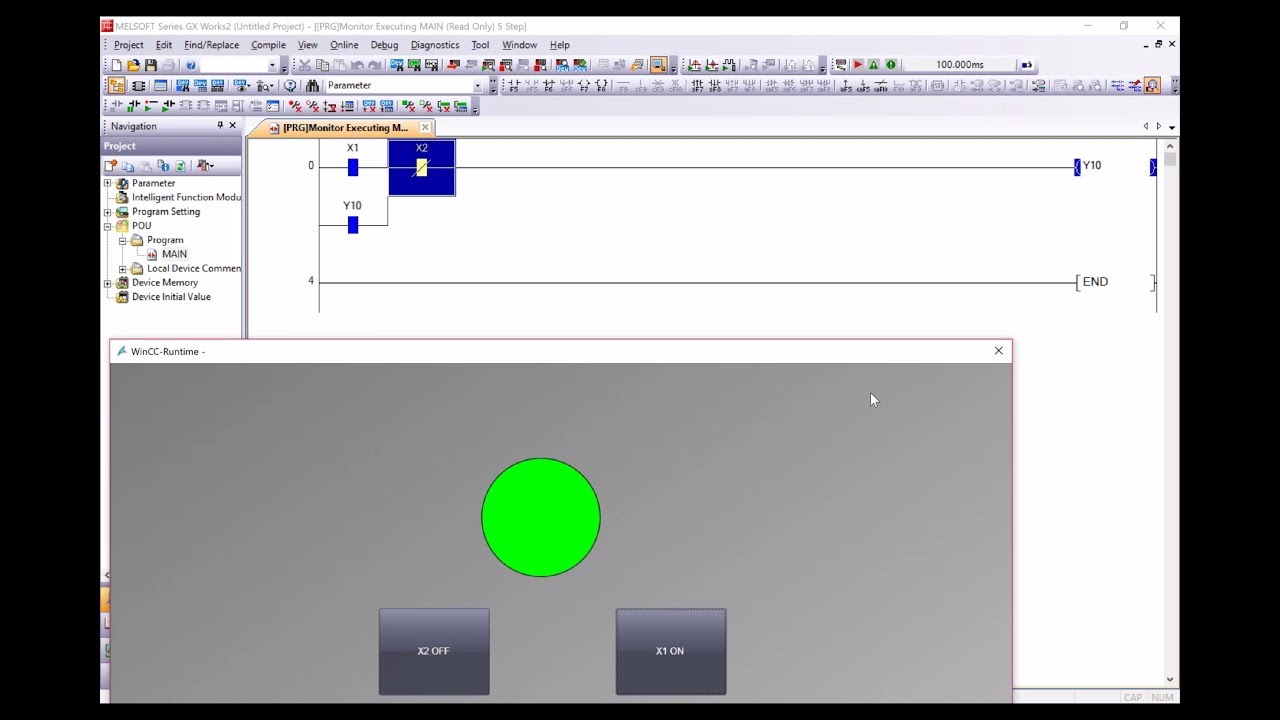1280x720 pixels.
Task: Click the green circle status icon
Action: tap(891, 65)
